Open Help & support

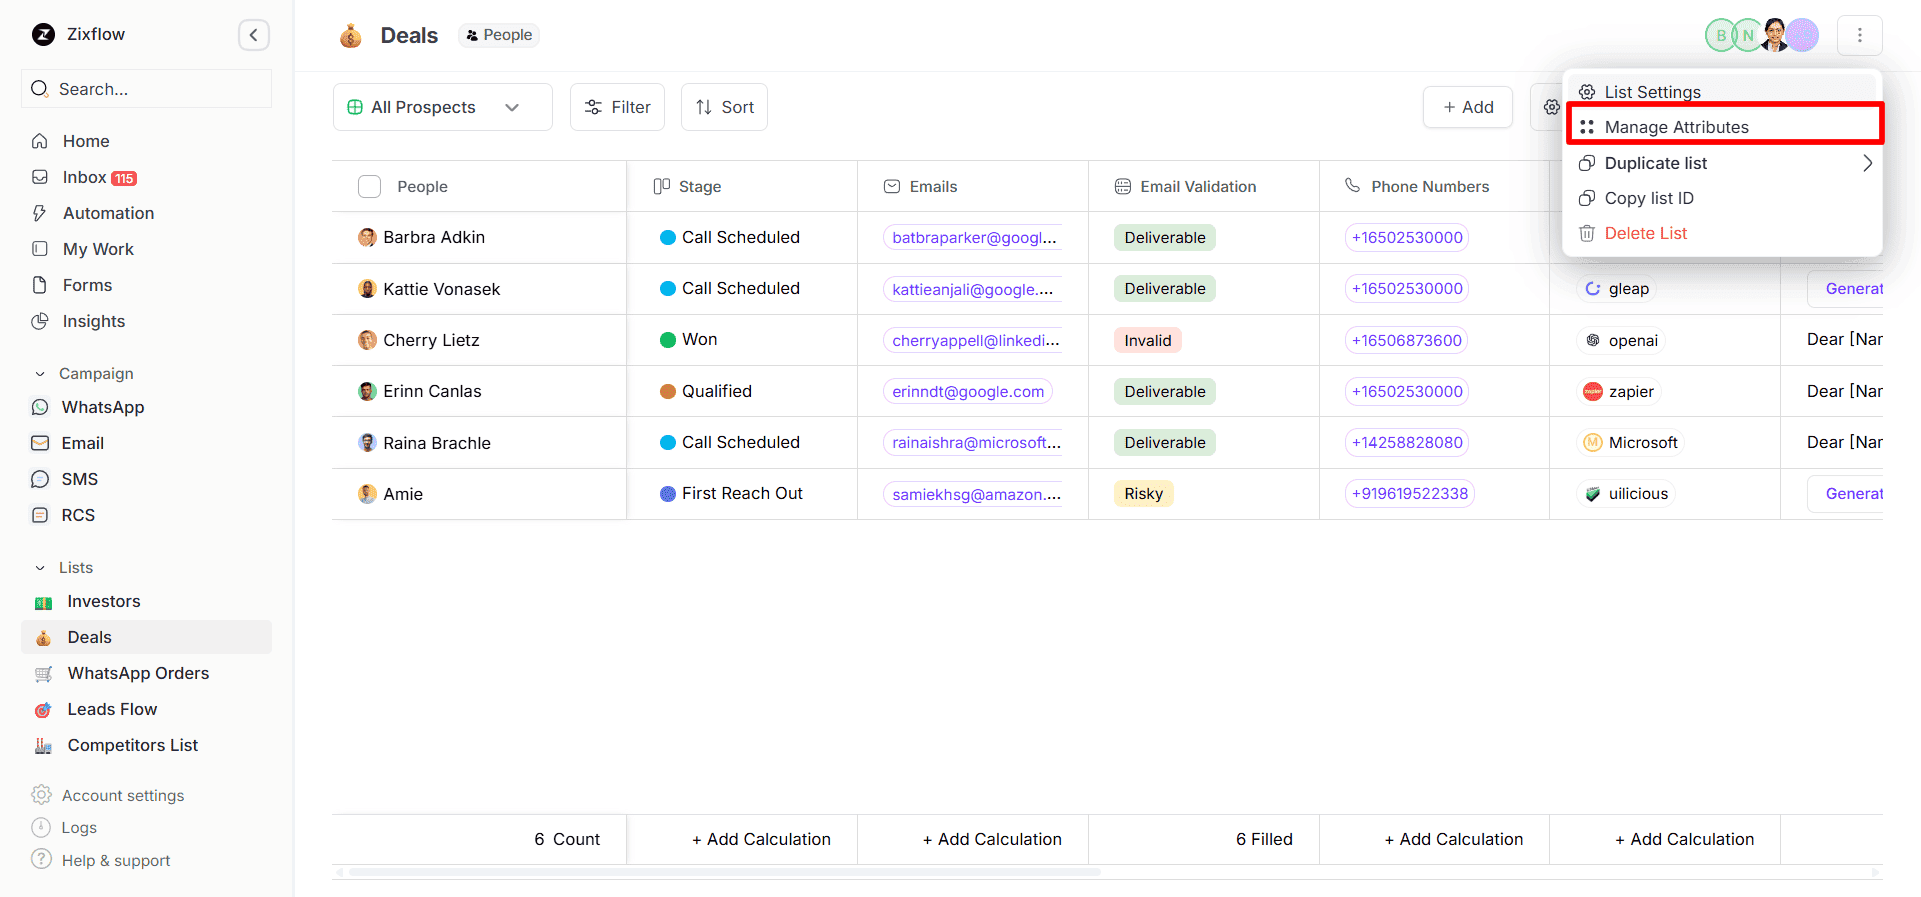(115, 860)
